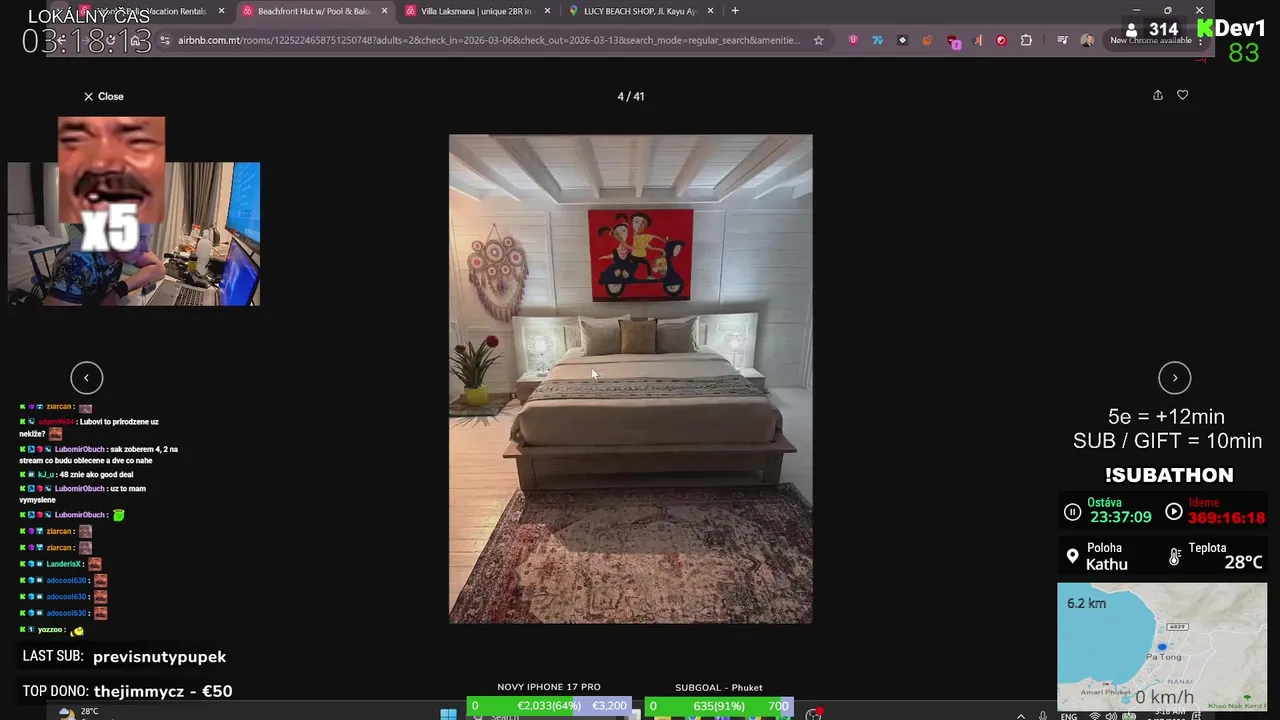Save listing with heart icon
Image resolution: width=1280 pixels, height=720 pixels.
pos(1182,95)
